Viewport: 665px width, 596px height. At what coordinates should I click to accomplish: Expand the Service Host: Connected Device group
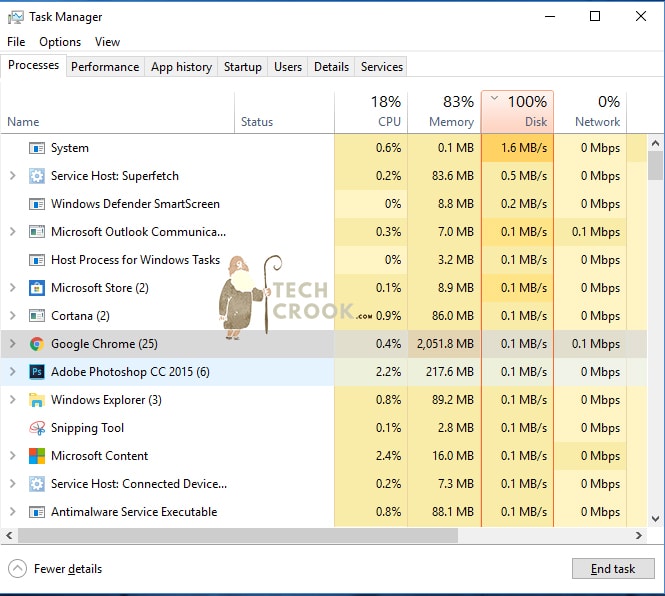pyautogui.click(x=13, y=484)
